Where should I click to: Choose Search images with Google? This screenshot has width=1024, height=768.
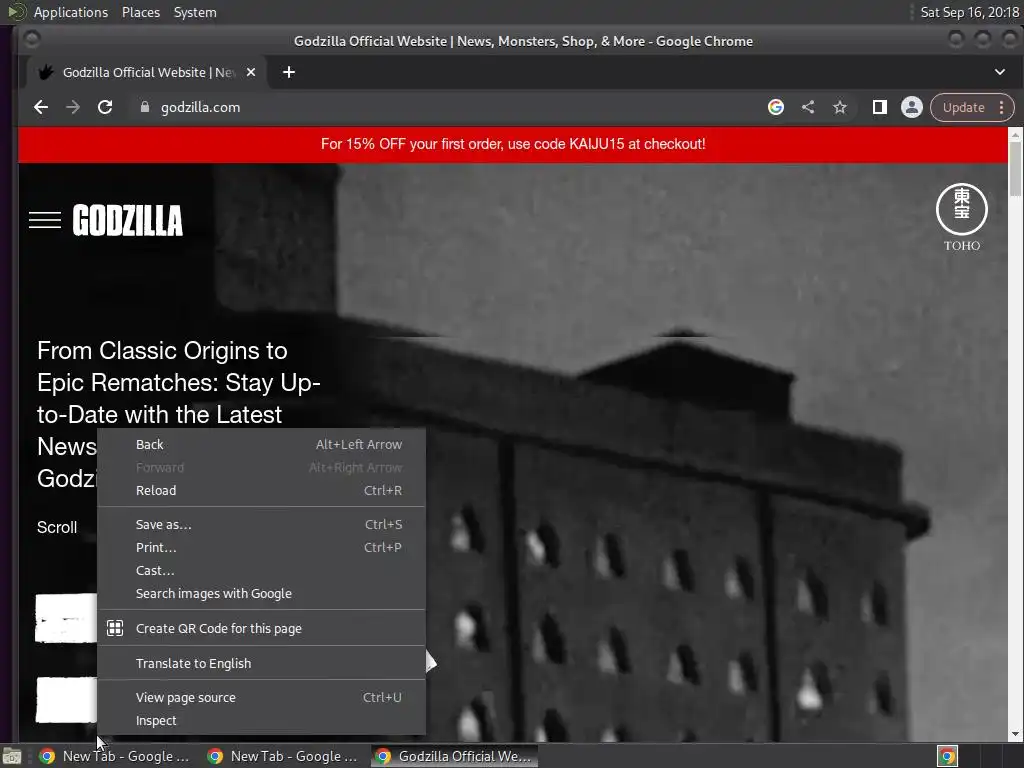tap(261, 594)
